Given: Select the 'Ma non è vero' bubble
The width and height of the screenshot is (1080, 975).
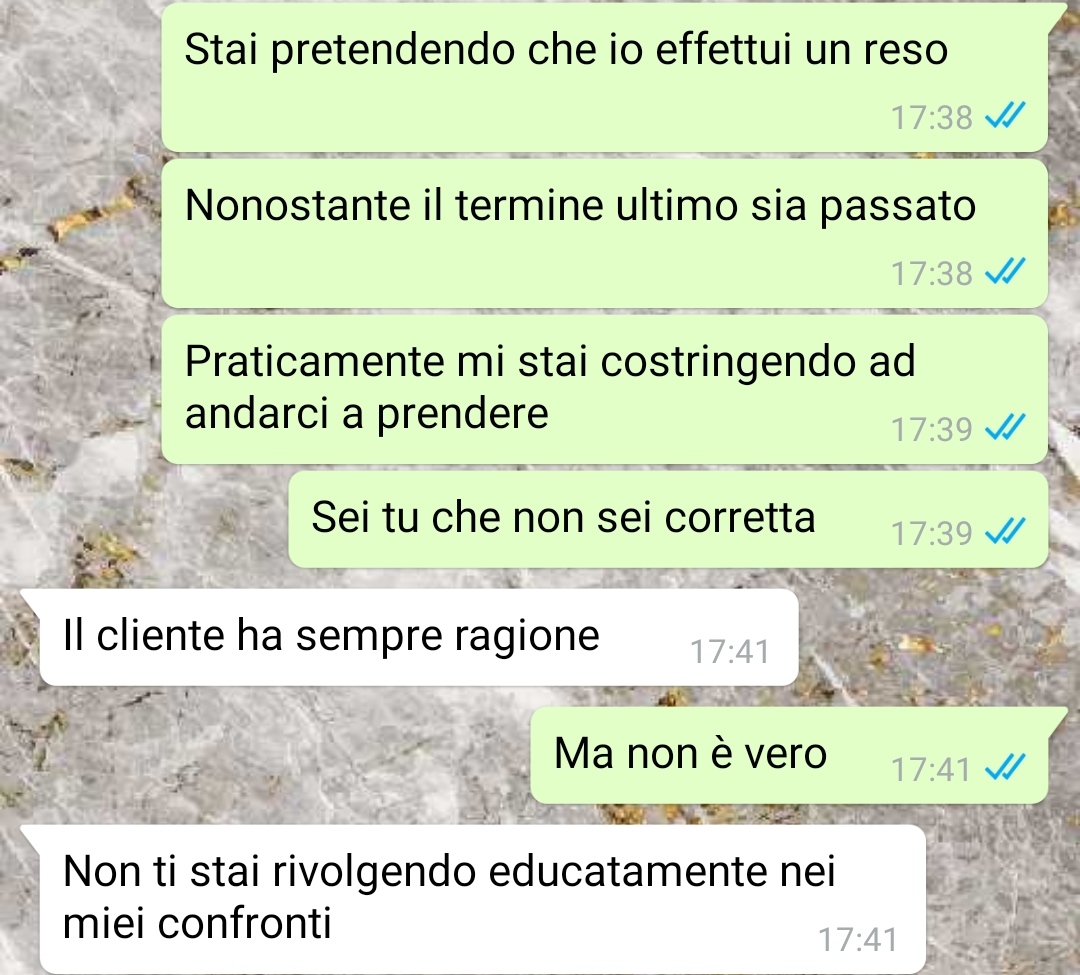Looking at the screenshot, I should pos(789,755).
